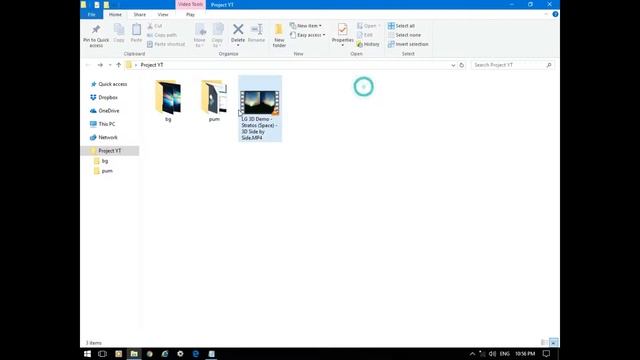The height and width of the screenshot is (360, 640).
Task: Click Copy path in Clipboard group
Action: pos(162,35)
